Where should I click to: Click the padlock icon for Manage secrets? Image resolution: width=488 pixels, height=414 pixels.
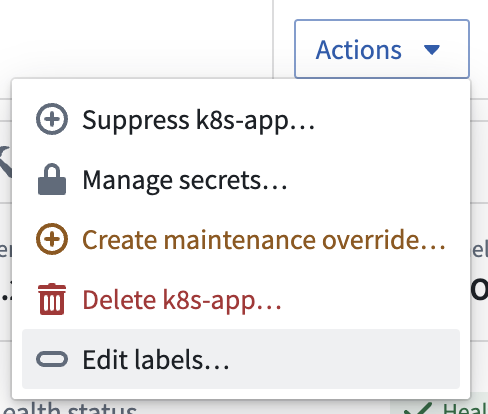(52, 179)
